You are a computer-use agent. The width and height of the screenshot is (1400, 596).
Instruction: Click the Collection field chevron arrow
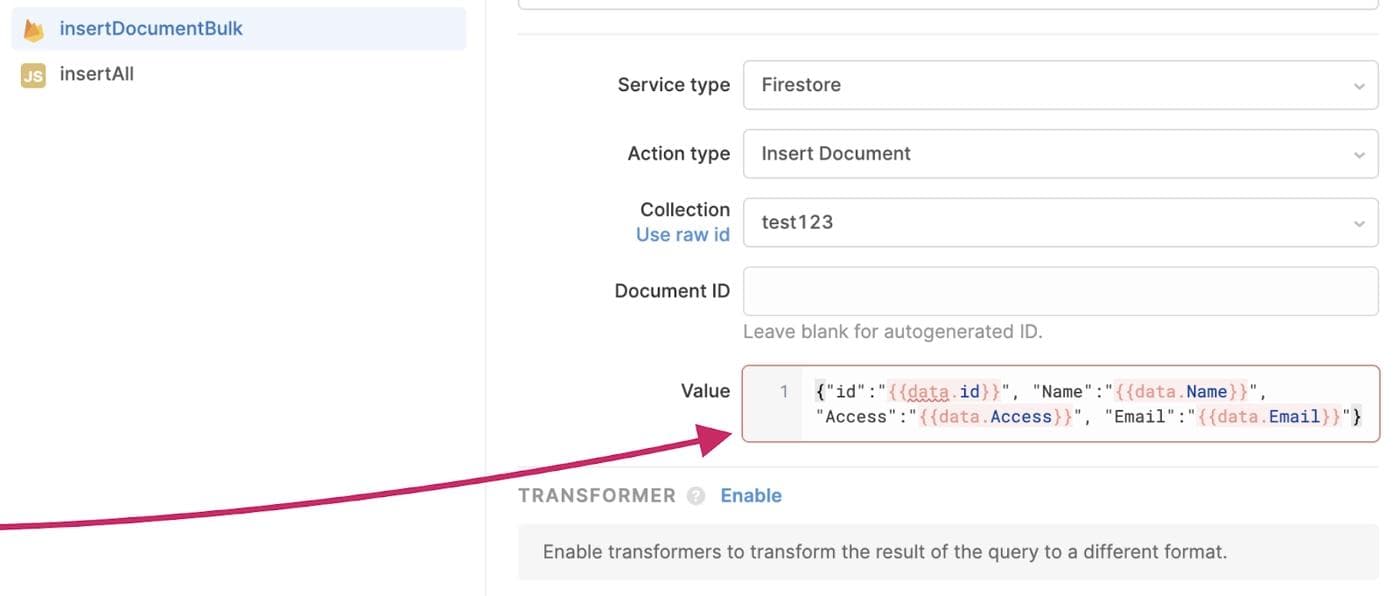click(x=1358, y=223)
